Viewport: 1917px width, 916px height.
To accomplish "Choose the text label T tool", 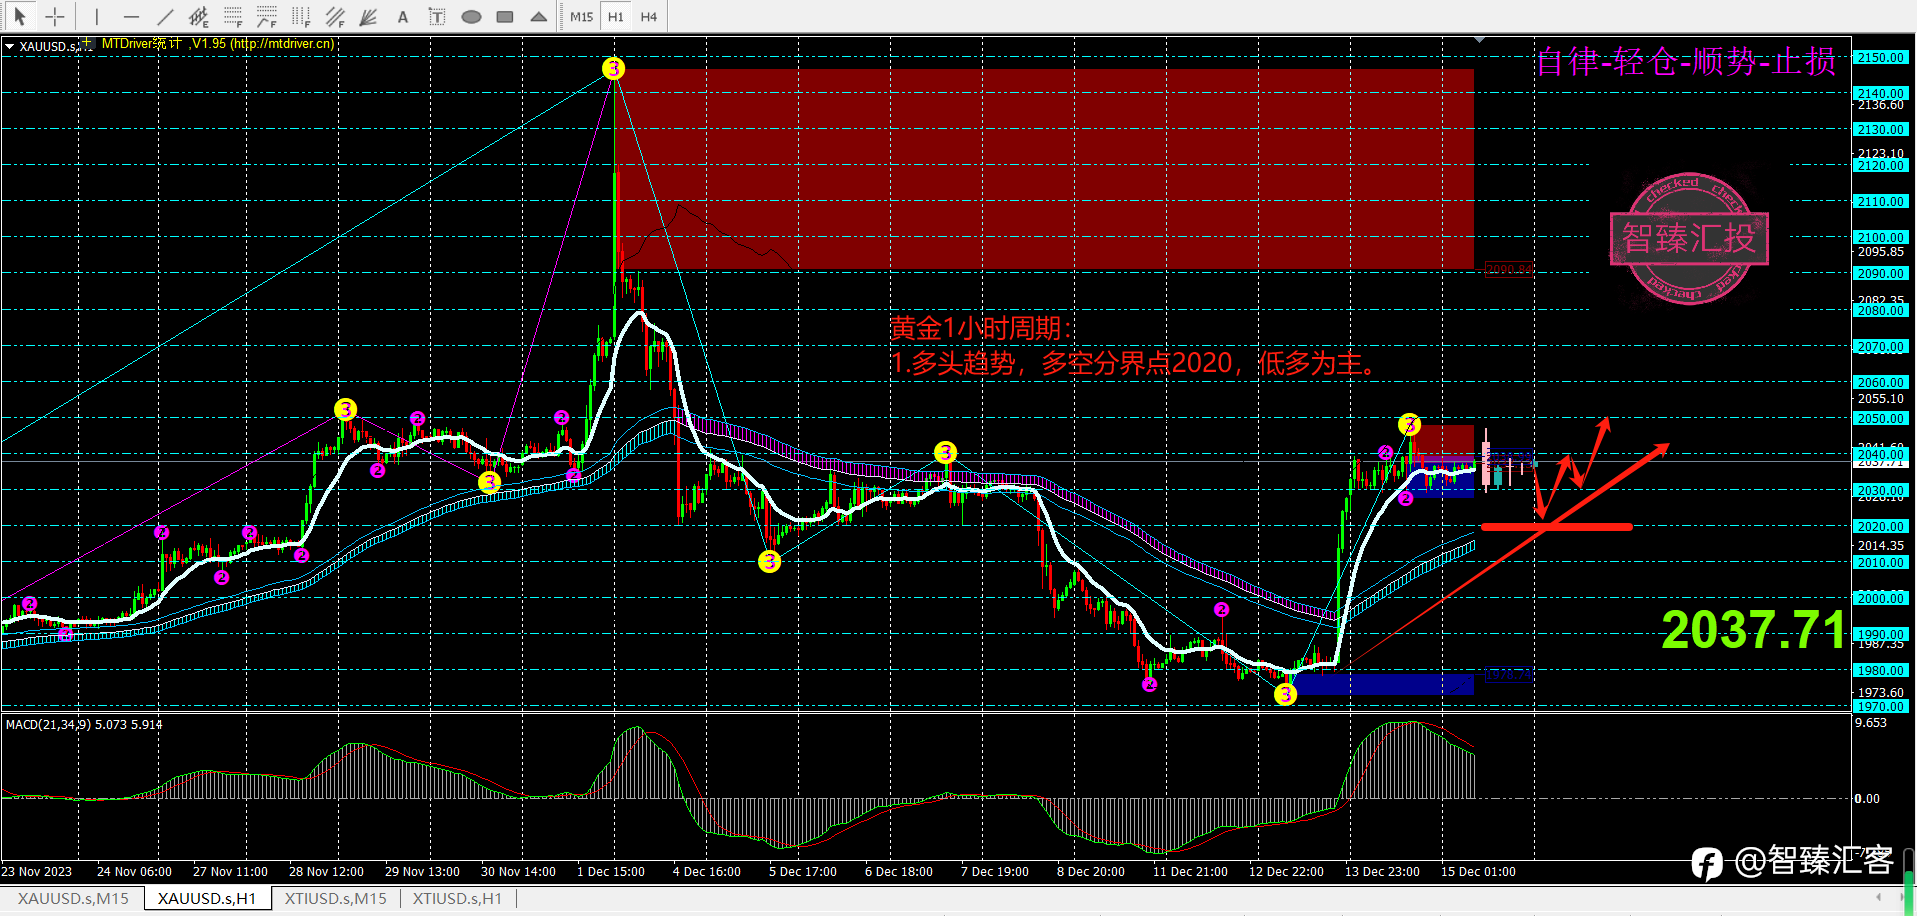I will (x=437, y=16).
